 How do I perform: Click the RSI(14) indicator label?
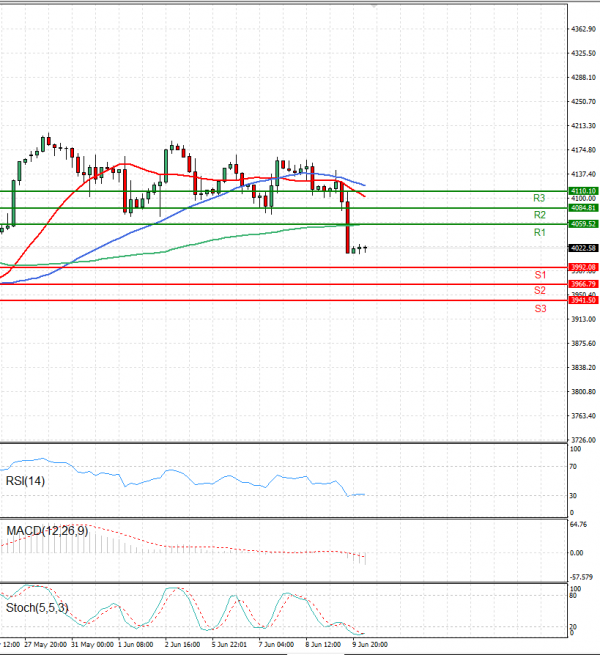point(25,481)
